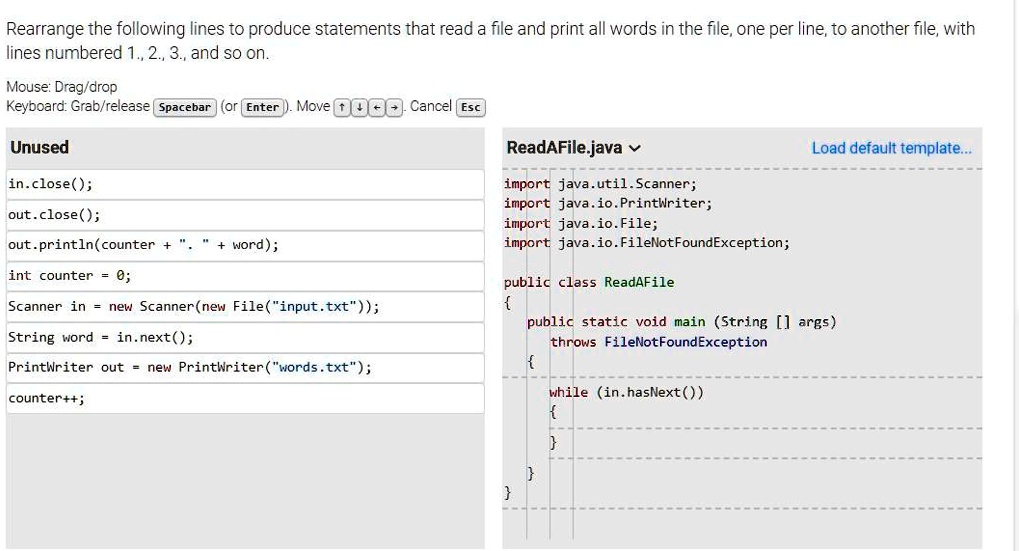
Task: Pick the int counter = 0; tile
Action: click(245, 276)
